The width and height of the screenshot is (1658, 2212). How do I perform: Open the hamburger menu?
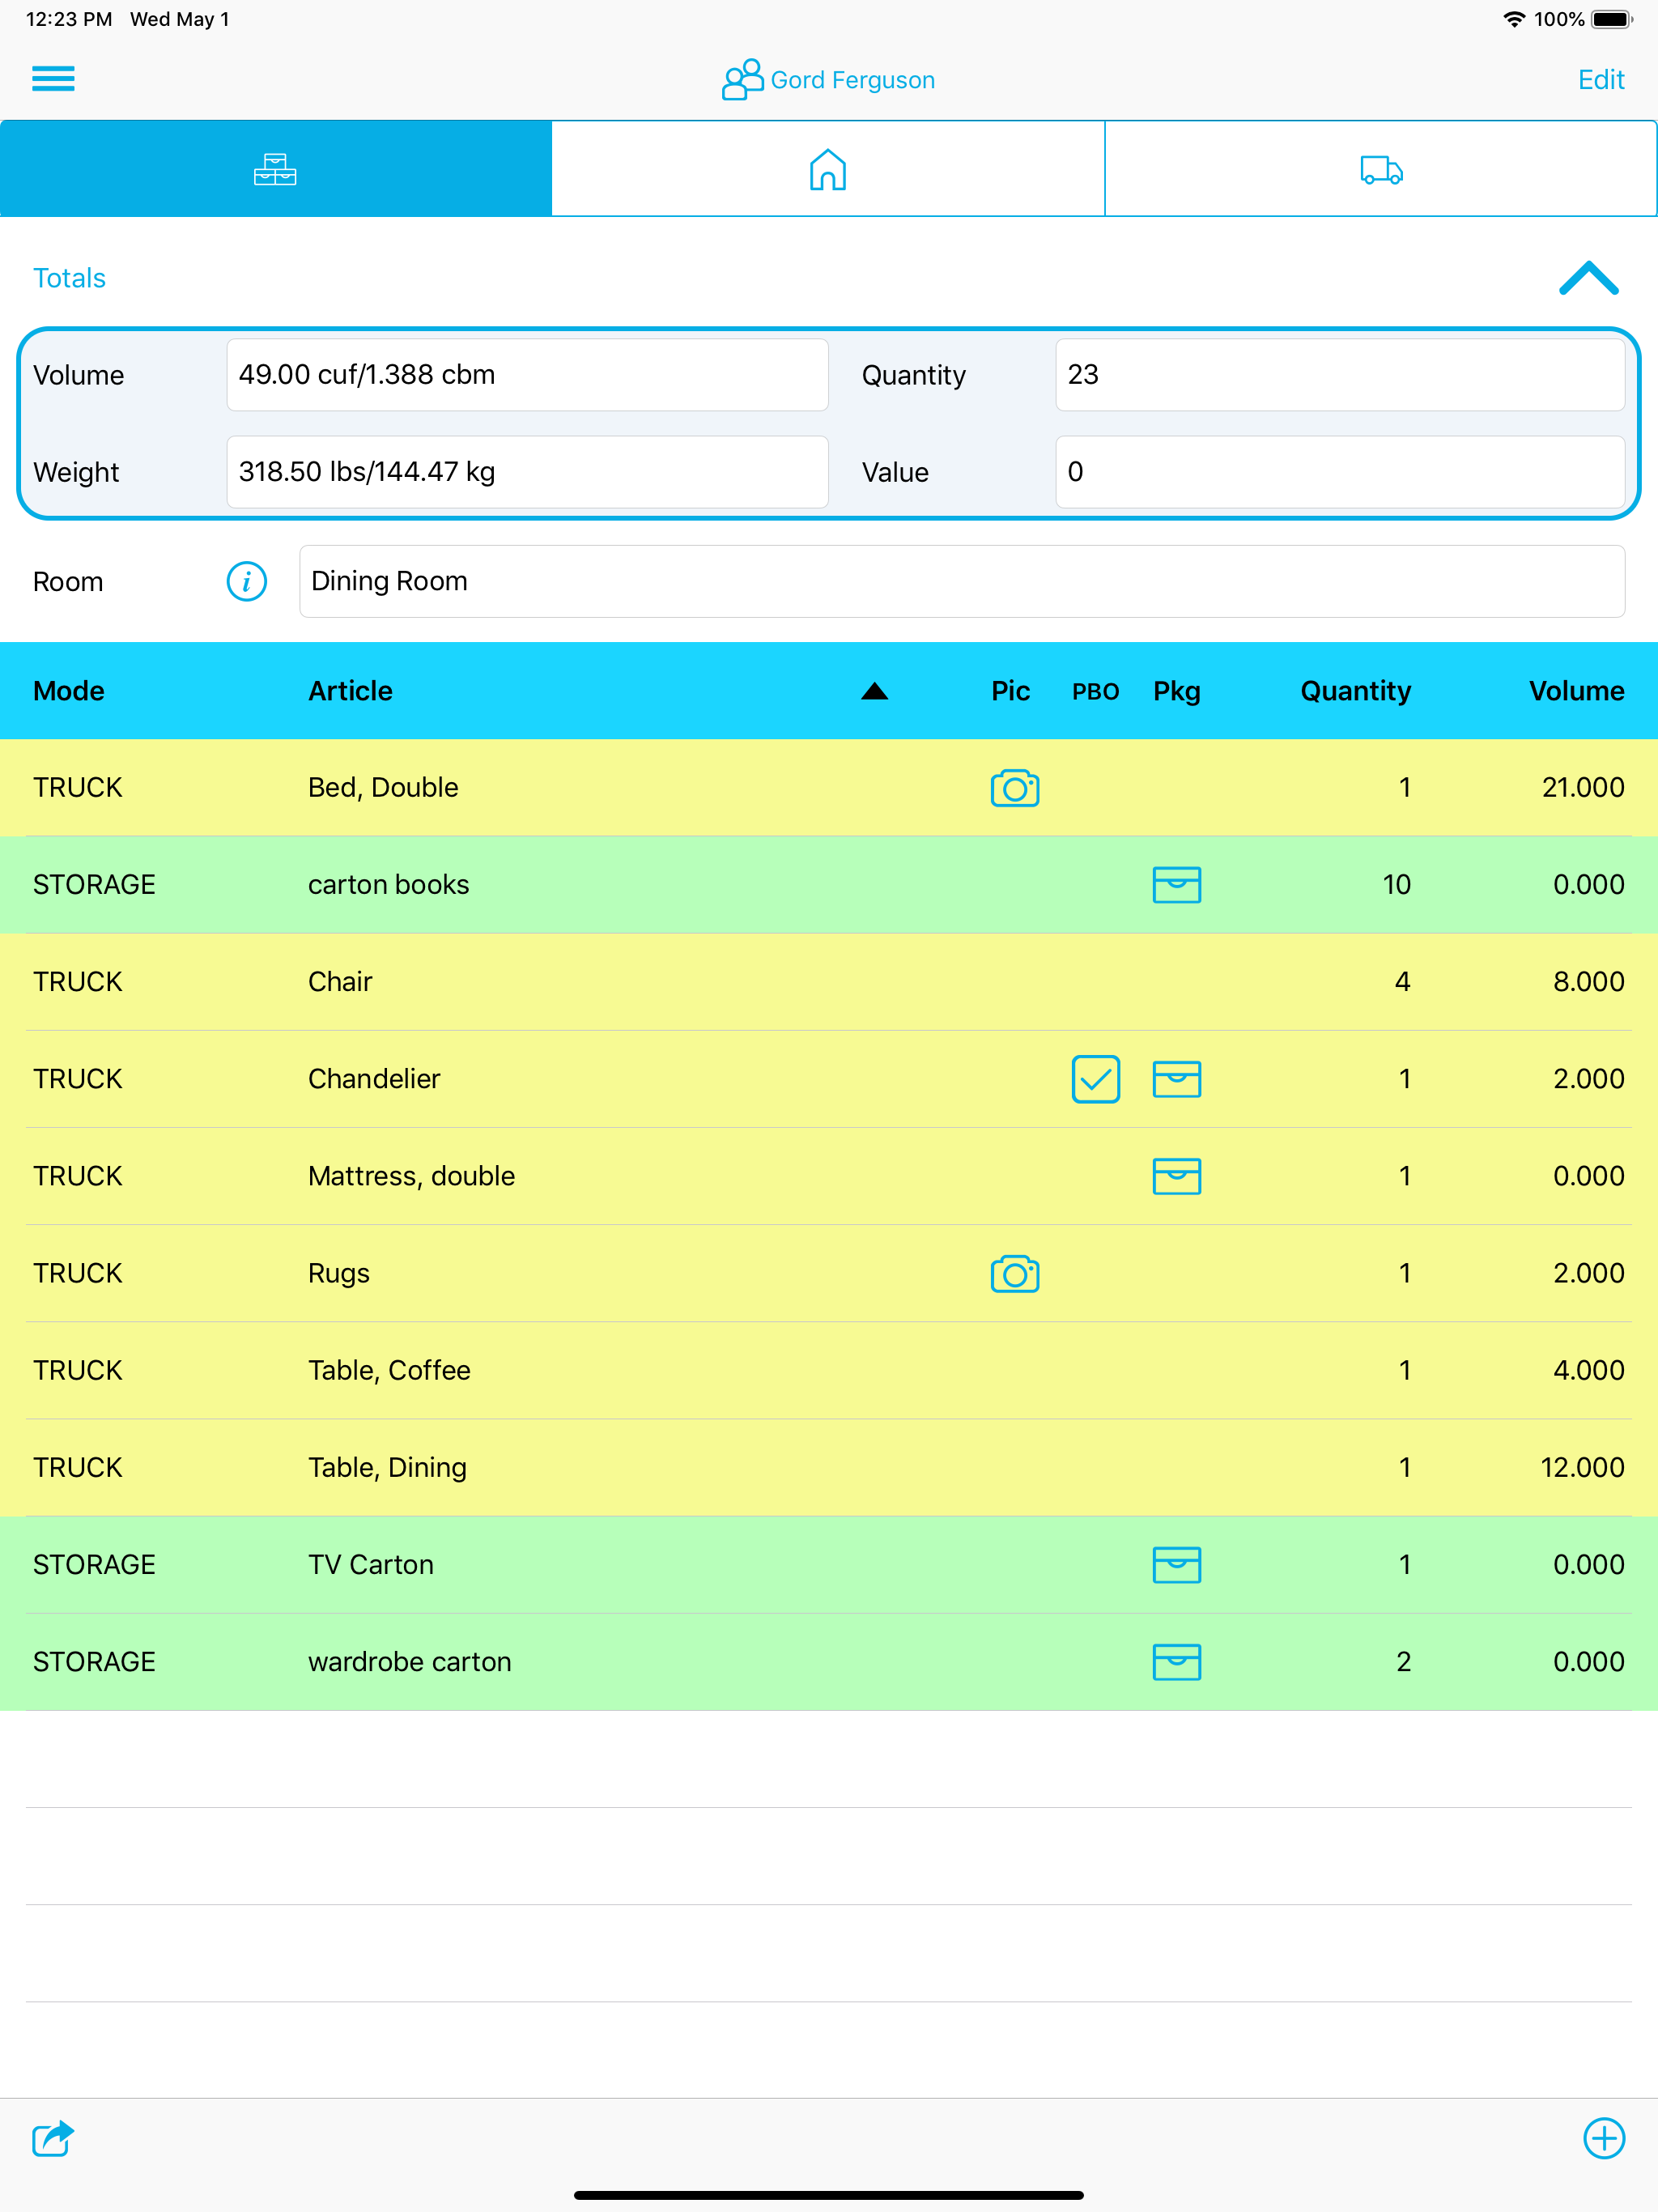(53, 78)
